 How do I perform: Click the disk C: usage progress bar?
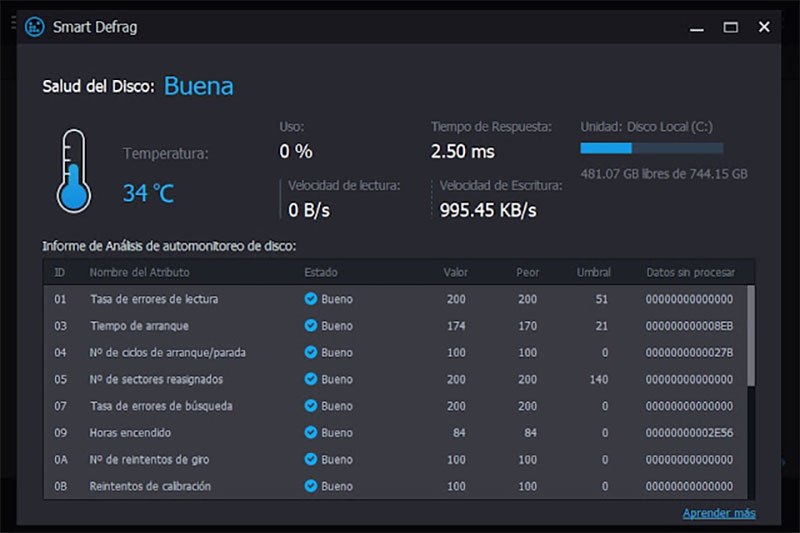pyautogui.click(x=652, y=148)
